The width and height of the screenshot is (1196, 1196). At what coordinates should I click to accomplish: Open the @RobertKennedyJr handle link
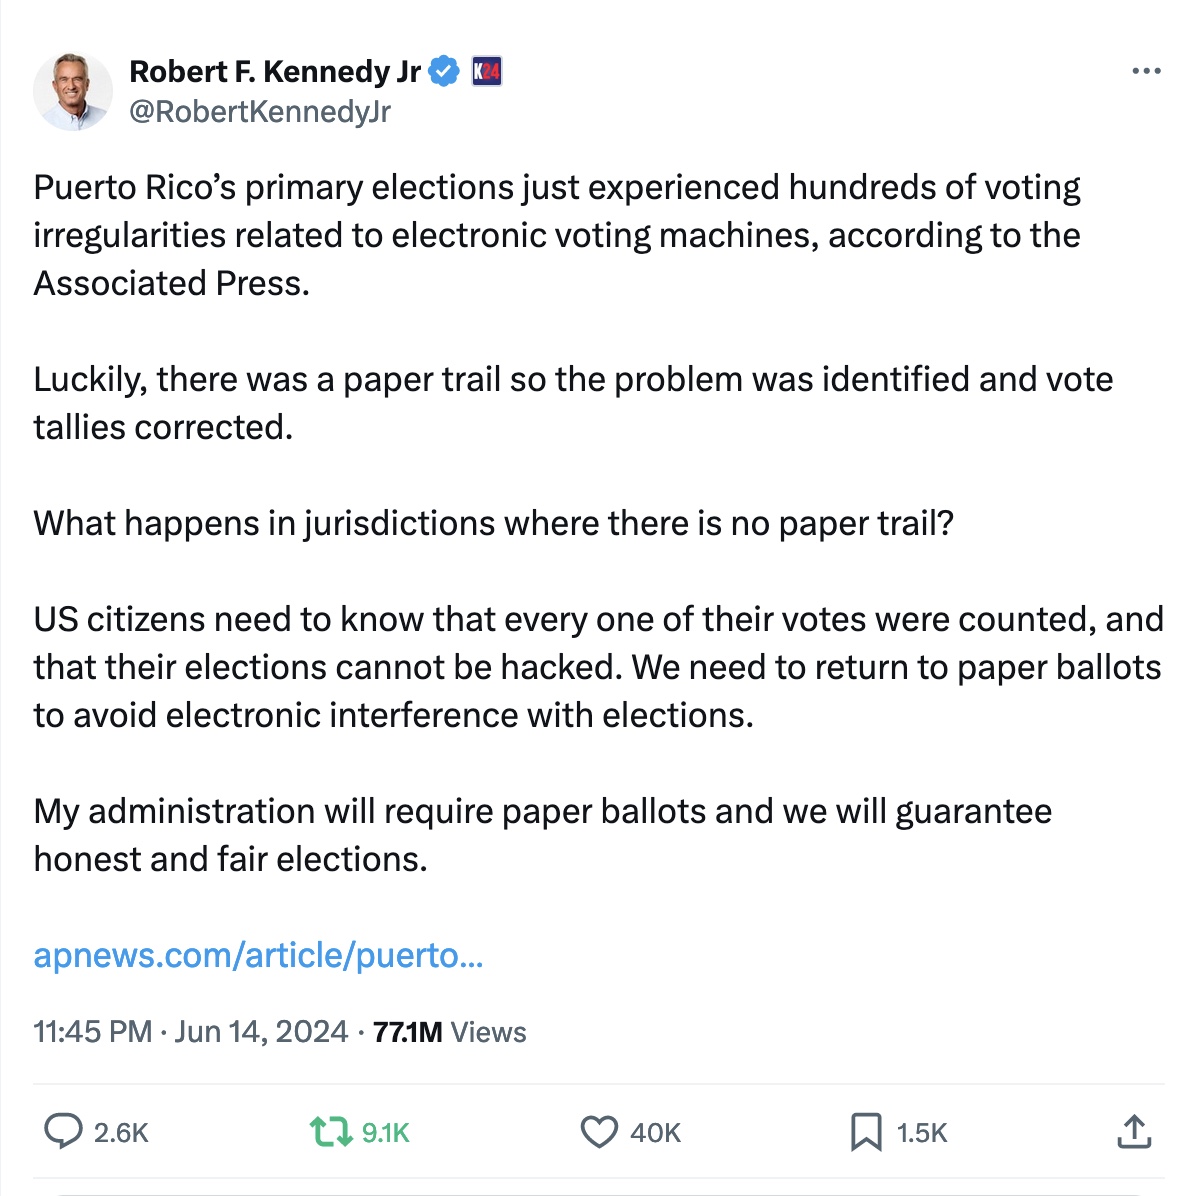point(260,112)
